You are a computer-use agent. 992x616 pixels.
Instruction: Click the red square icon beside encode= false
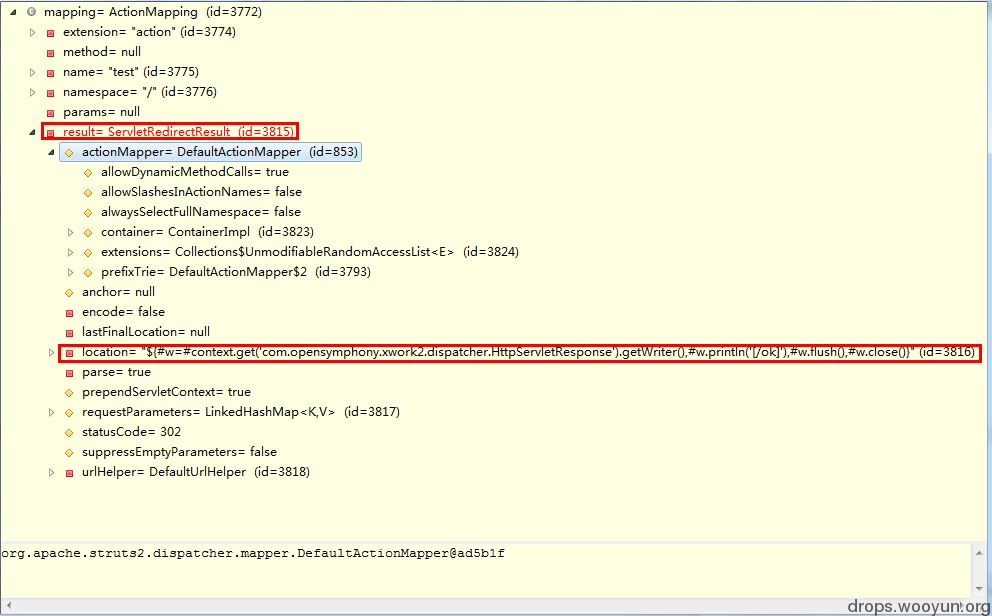70,313
